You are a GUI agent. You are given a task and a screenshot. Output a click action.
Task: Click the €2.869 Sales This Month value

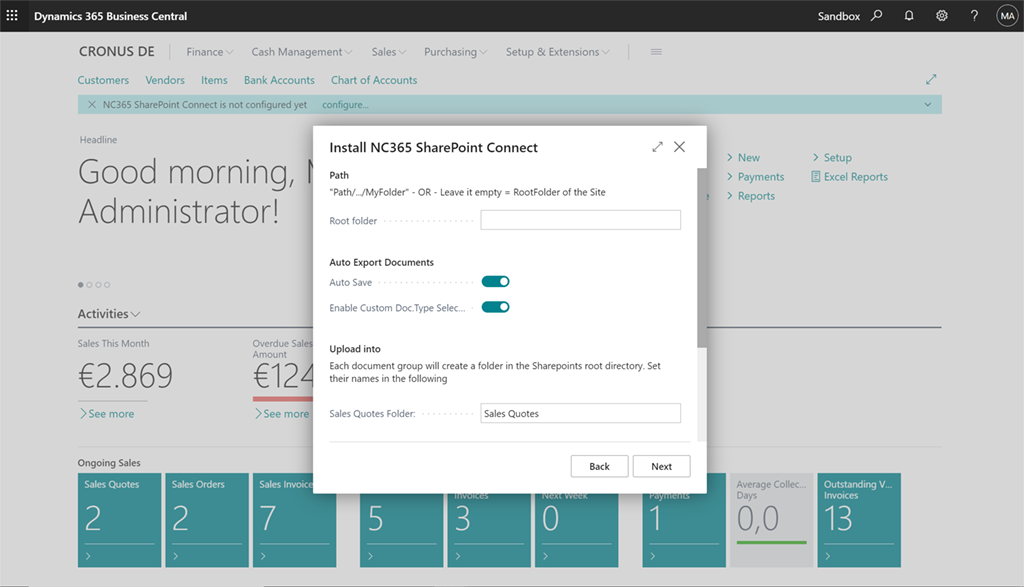click(125, 375)
